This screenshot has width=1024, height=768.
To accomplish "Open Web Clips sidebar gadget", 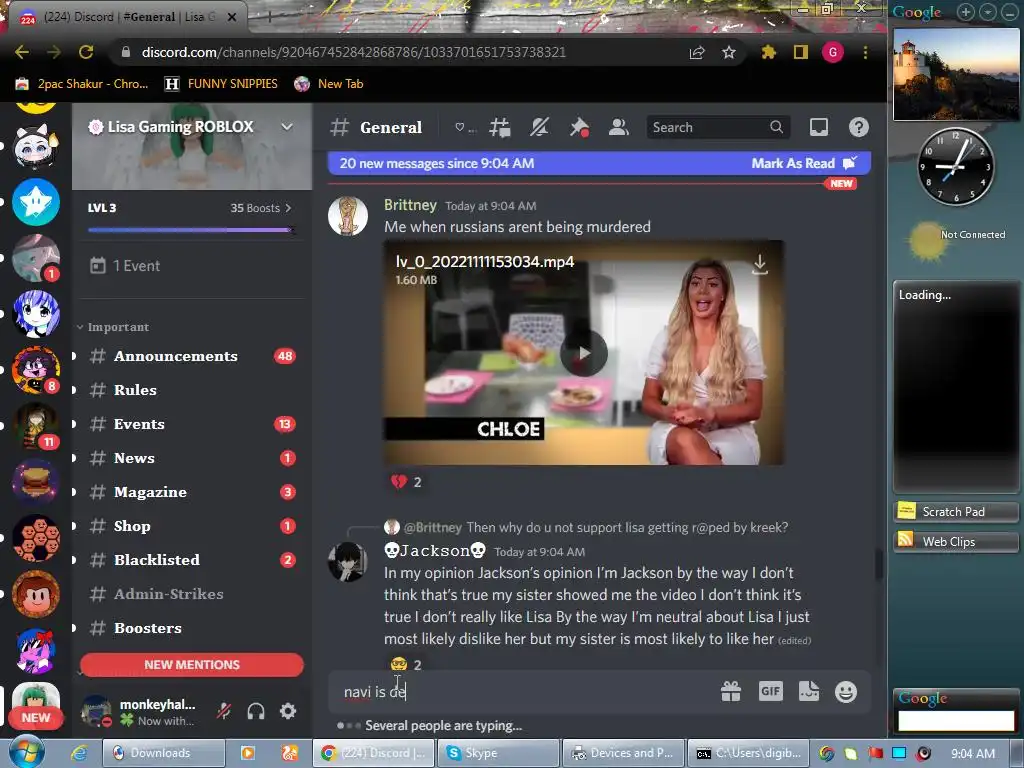I will (x=955, y=541).
